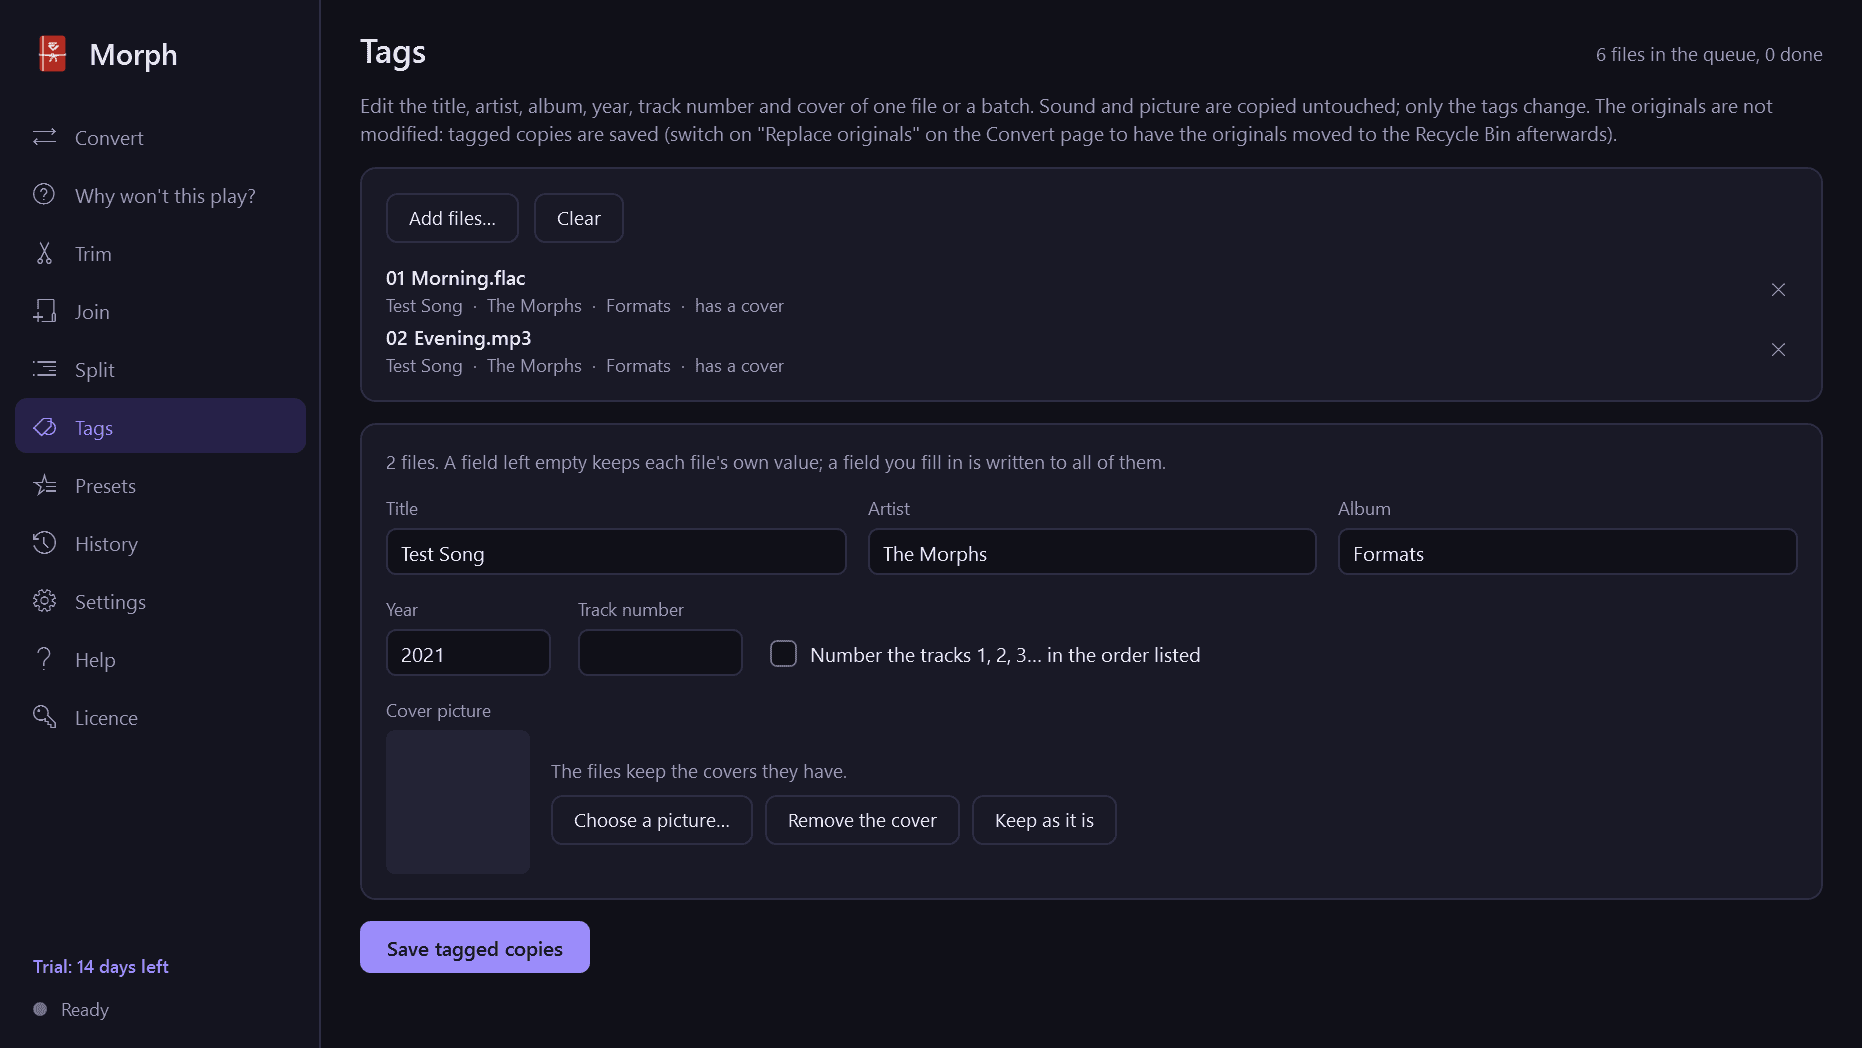Enable numbering tracks in the order listed
1862x1048 pixels.
pos(784,654)
